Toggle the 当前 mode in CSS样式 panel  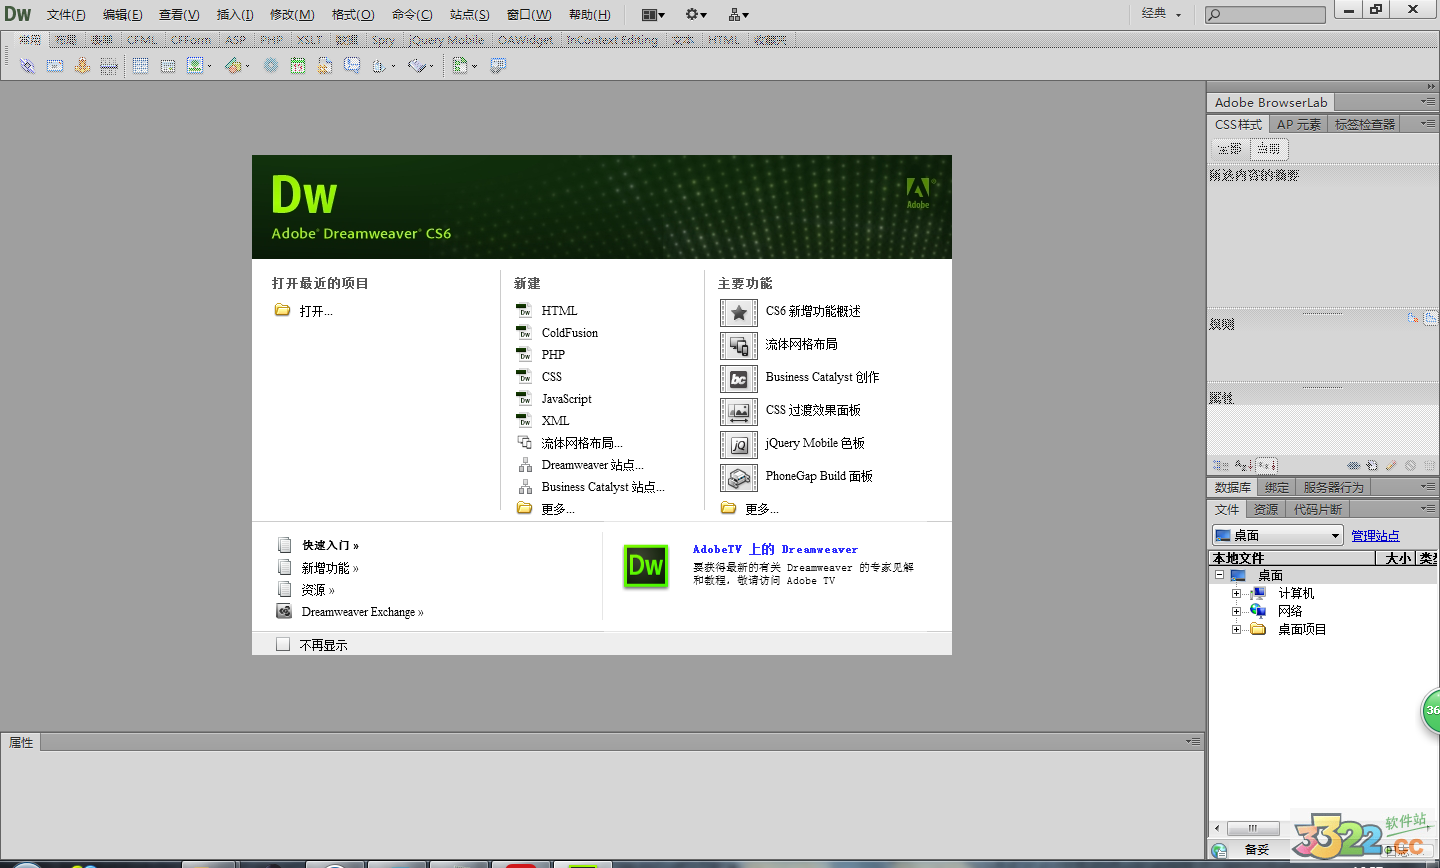click(x=1268, y=149)
